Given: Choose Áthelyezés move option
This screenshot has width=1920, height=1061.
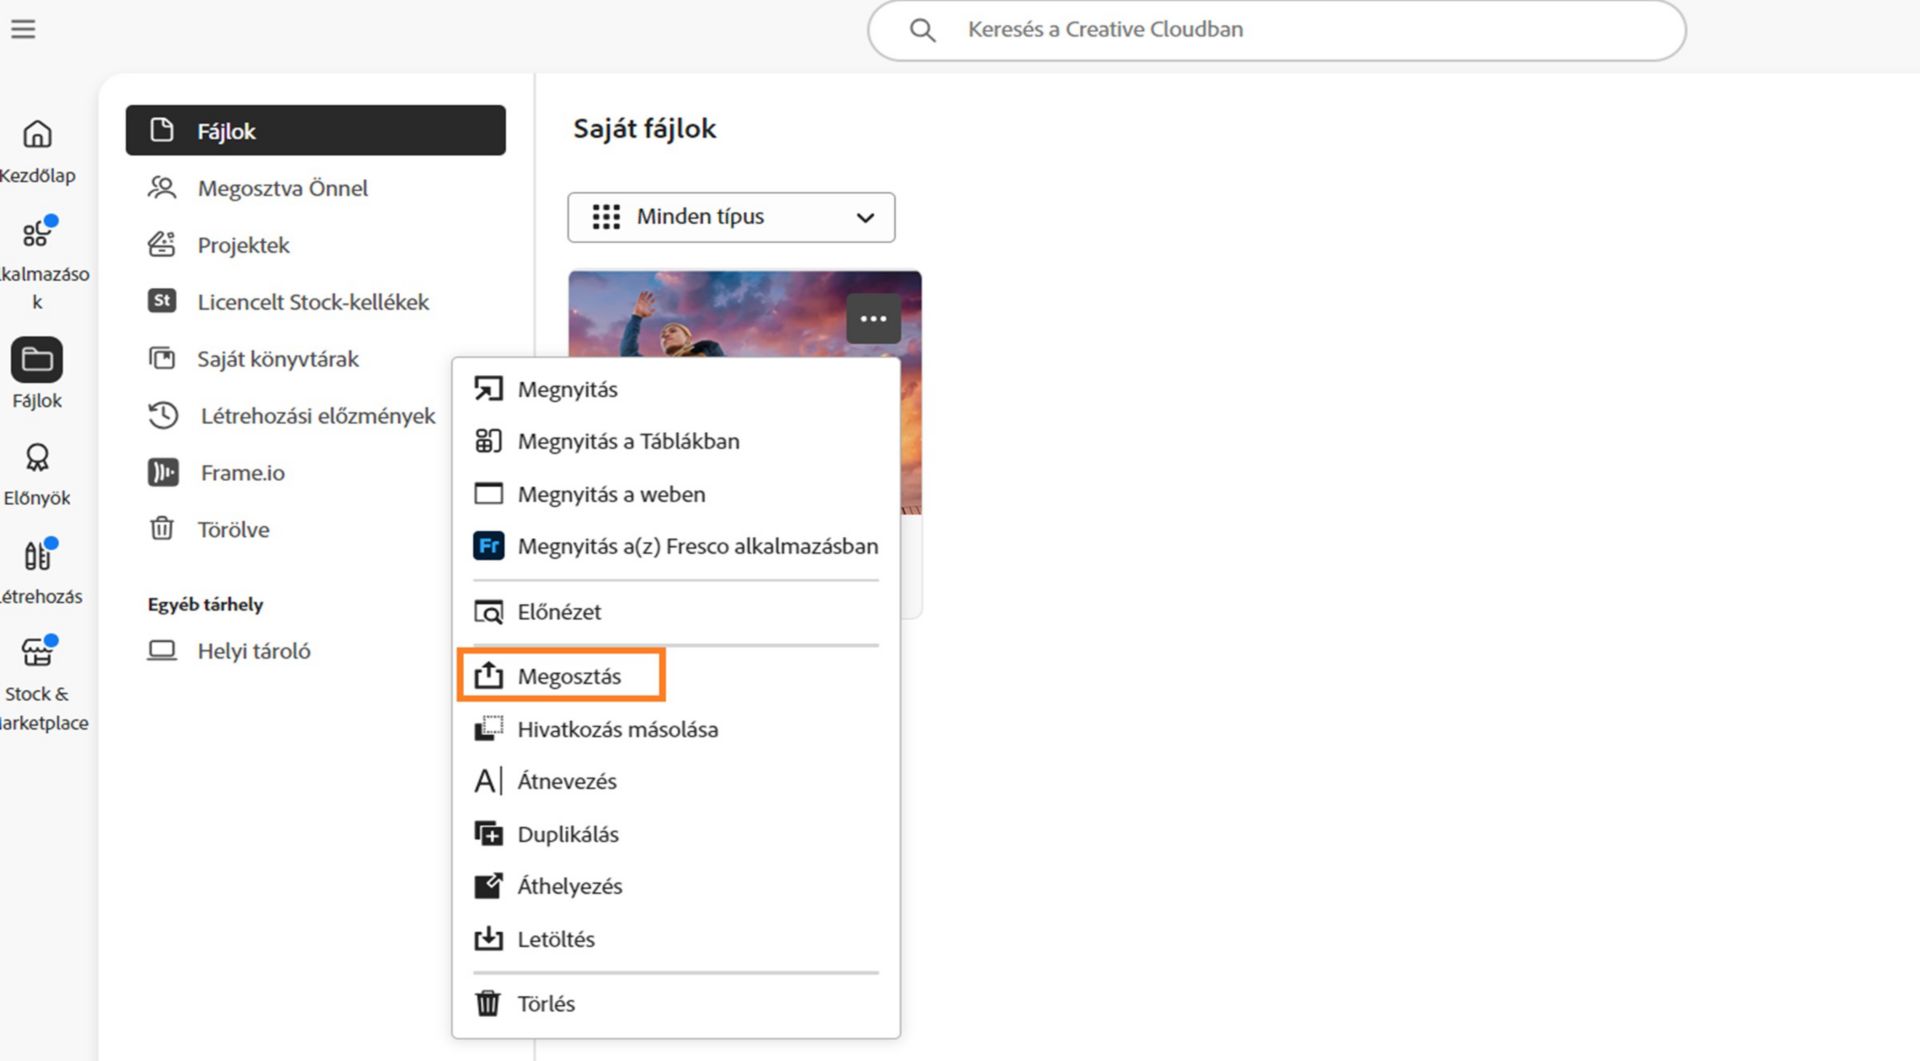Looking at the screenshot, I should (x=676, y=886).
